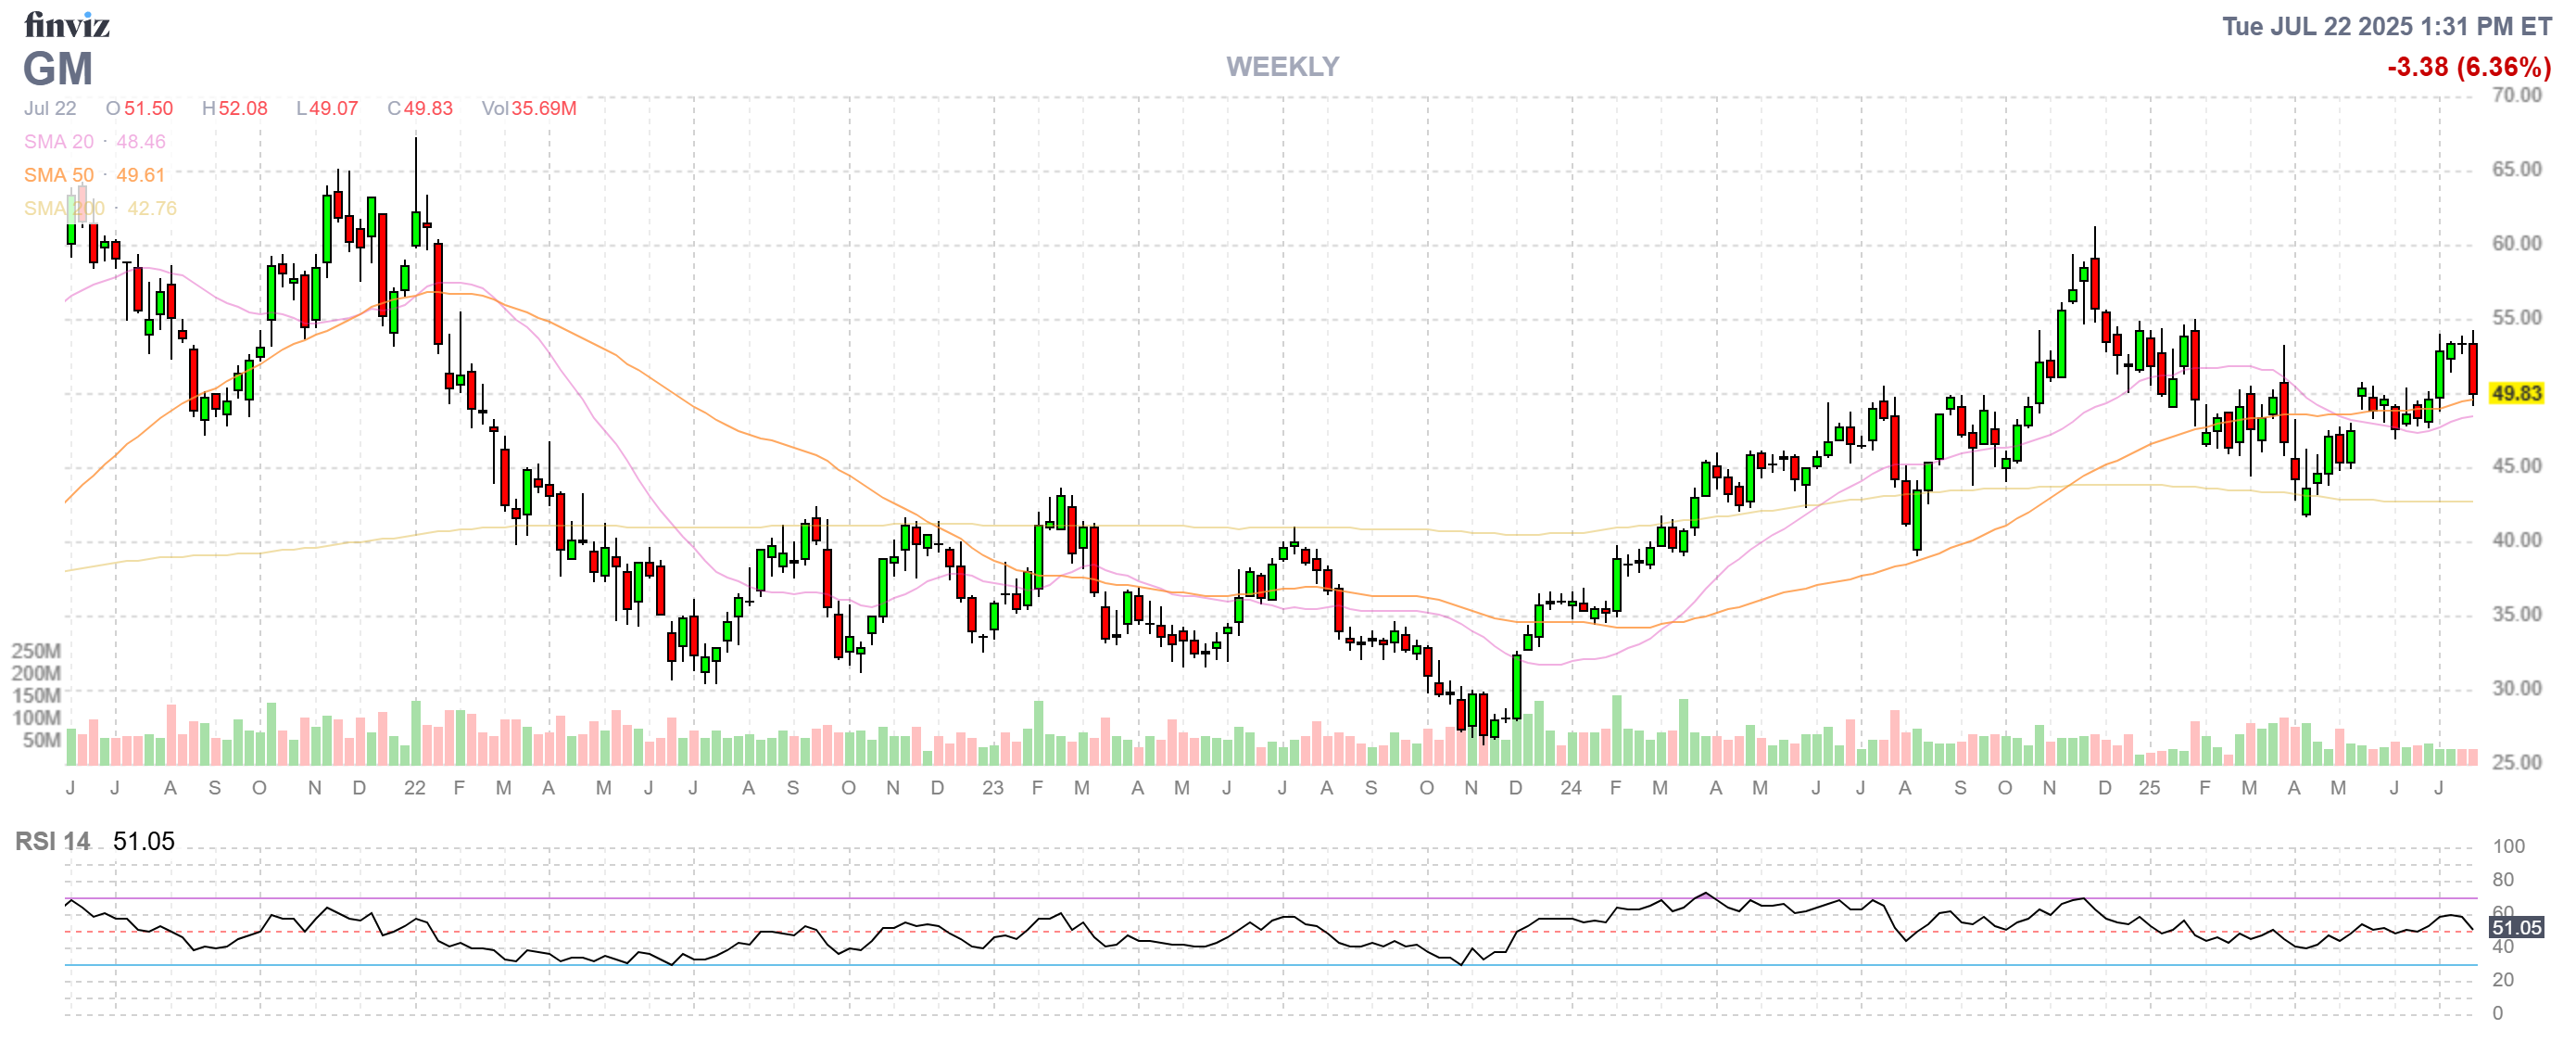This screenshot has width=2576, height=1042.
Task: Click the latest red weekly candlestick
Action: (2473, 370)
